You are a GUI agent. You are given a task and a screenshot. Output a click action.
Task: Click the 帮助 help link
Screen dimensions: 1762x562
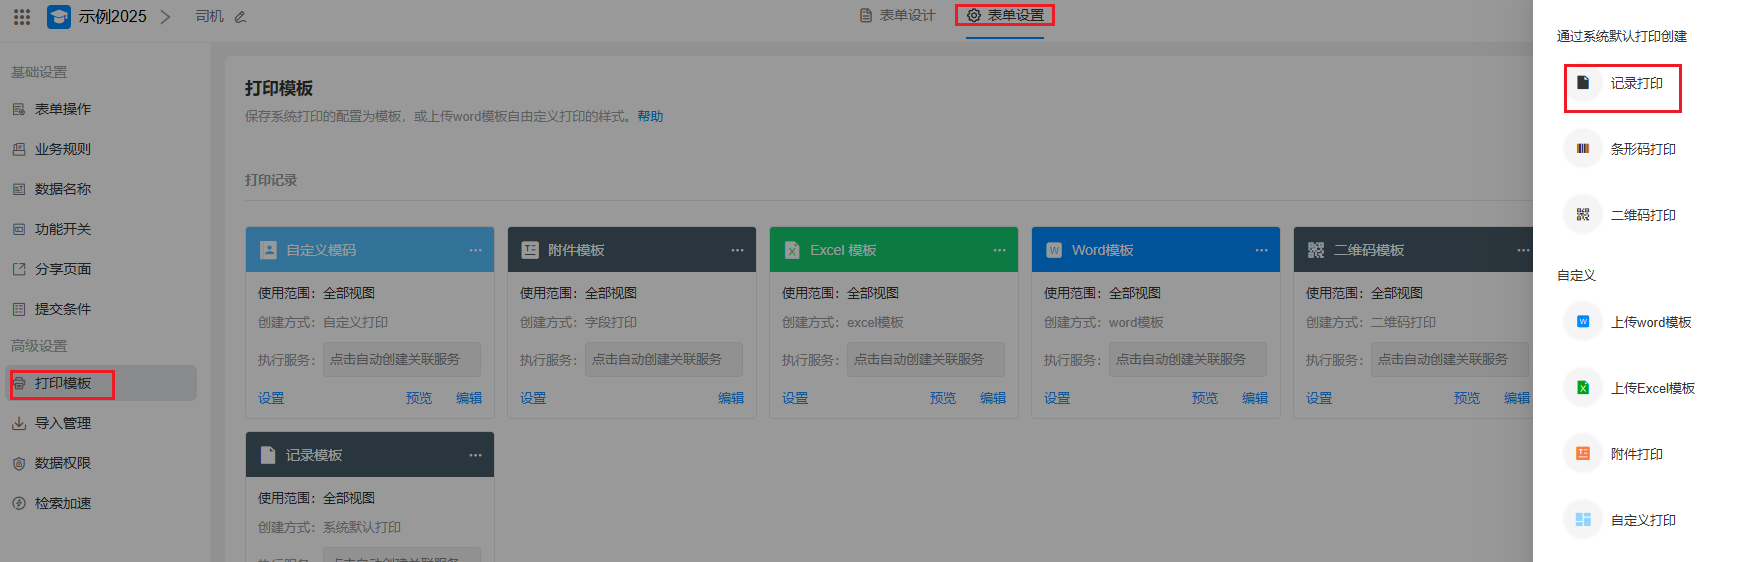click(x=650, y=117)
